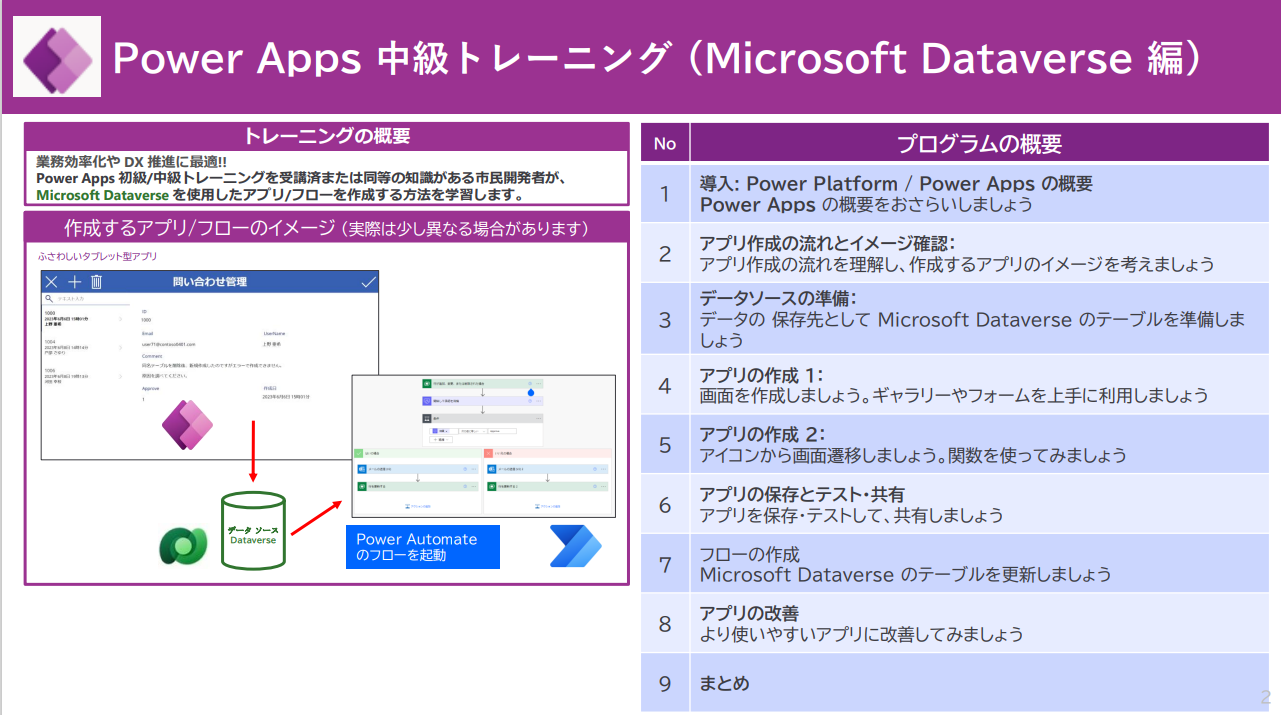Click the トレーニングの概要 heading bar
Screen dimensions: 1281x715
pyautogui.click(x=327, y=136)
